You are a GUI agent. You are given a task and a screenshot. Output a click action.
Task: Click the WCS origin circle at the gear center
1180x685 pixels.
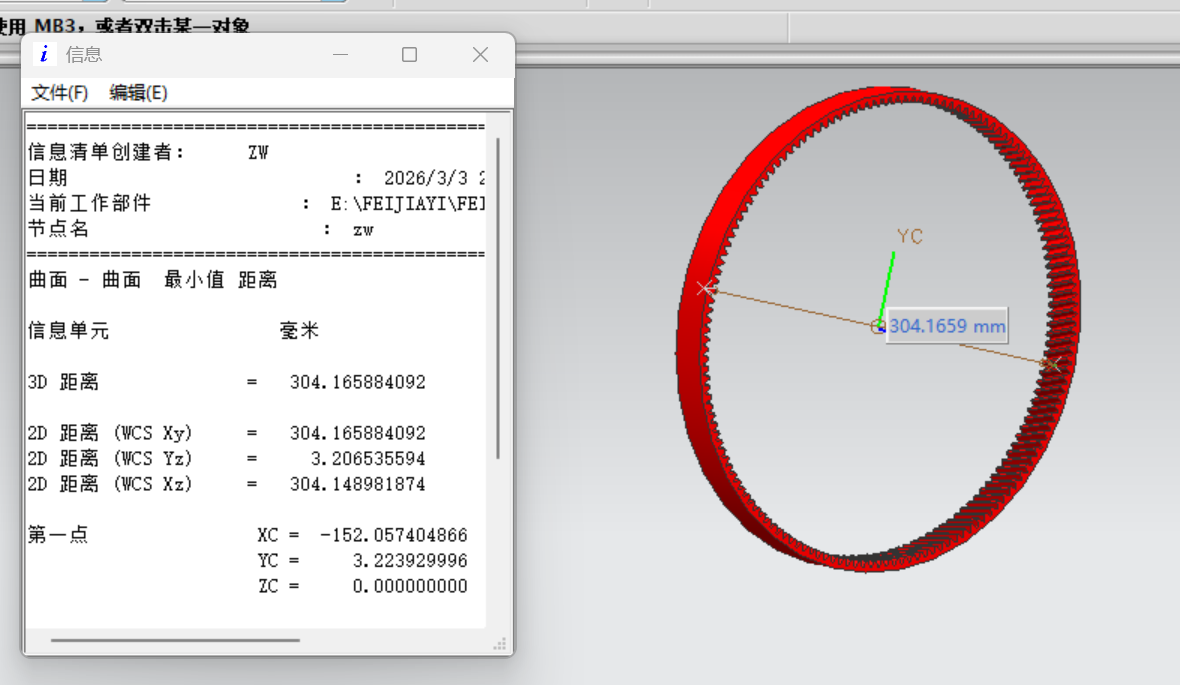877,327
